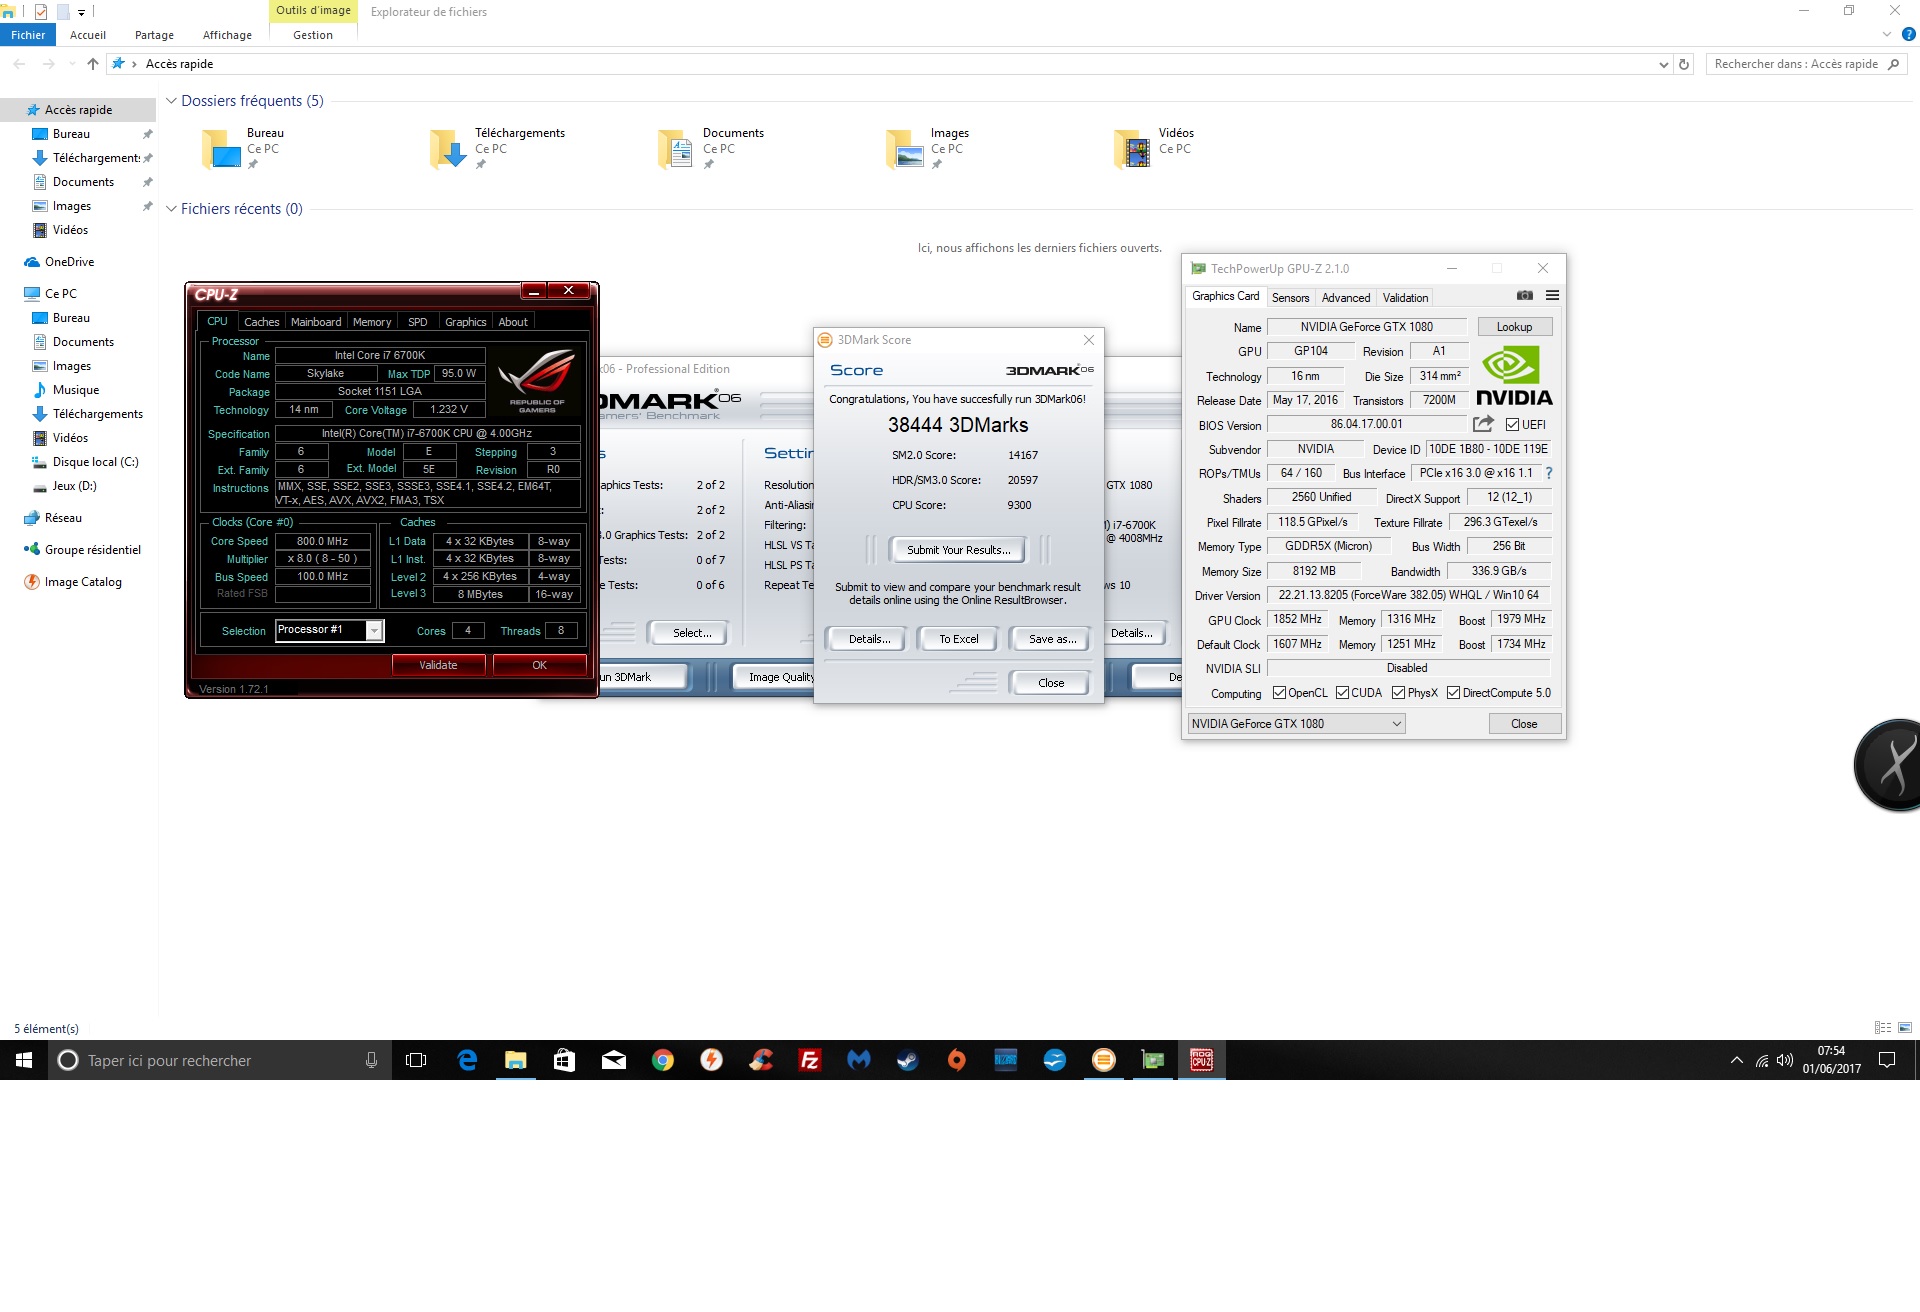Open the Action Center notification icon
The image size is (1920, 1312).
click(x=1887, y=1060)
